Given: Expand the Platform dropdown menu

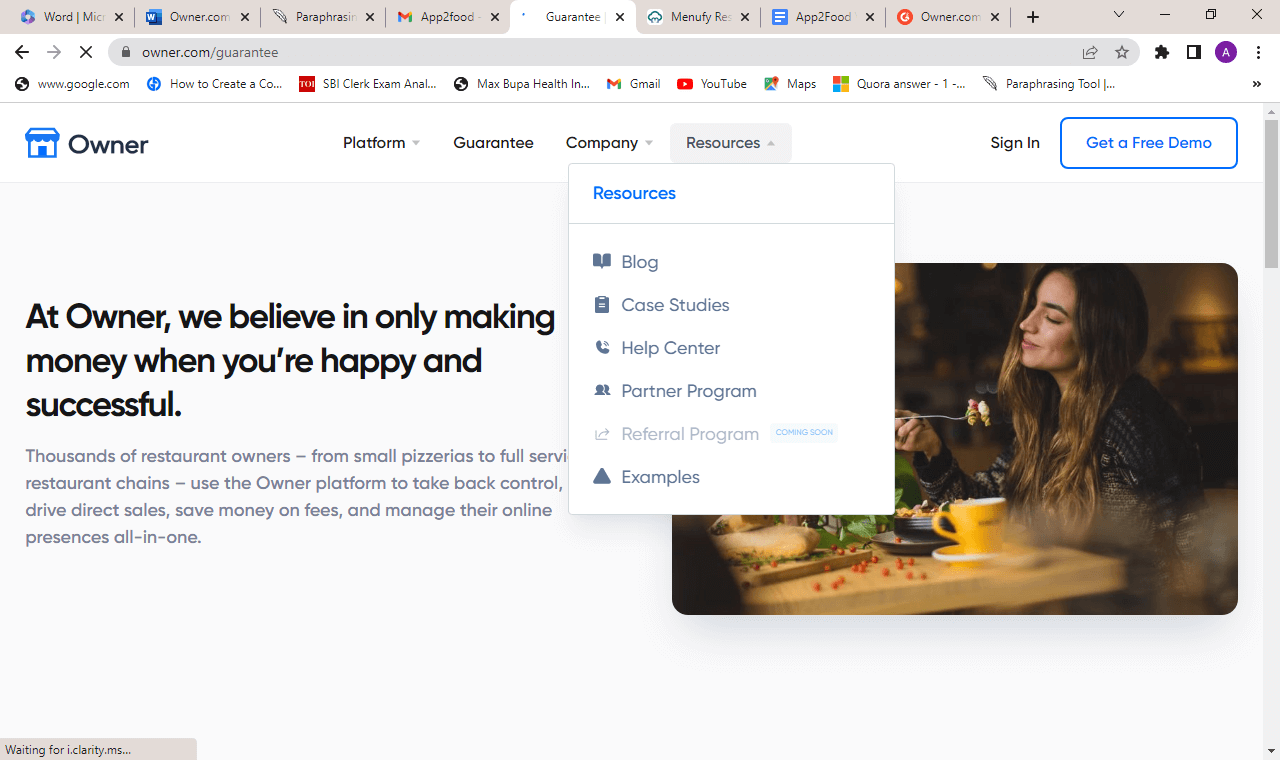Looking at the screenshot, I should click(x=381, y=143).
